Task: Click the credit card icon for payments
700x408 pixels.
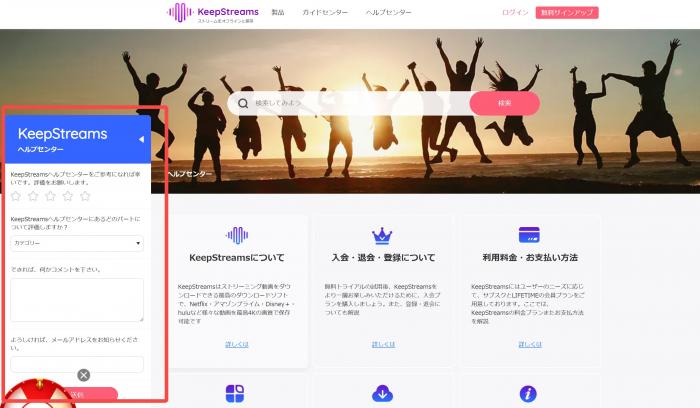Action: pyautogui.click(x=529, y=235)
